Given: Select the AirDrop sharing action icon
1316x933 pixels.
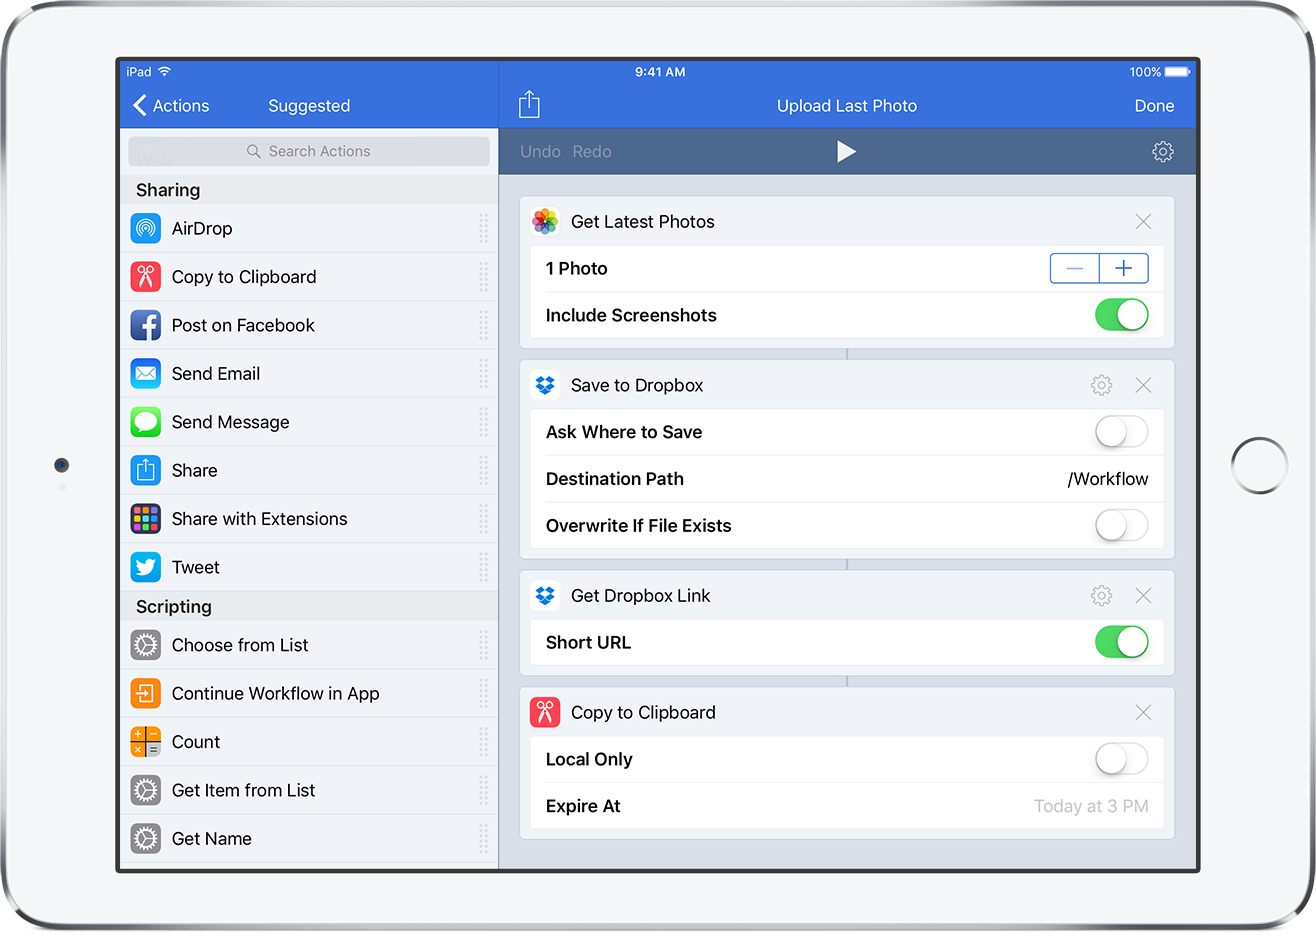Looking at the screenshot, I should tap(145, 228).
